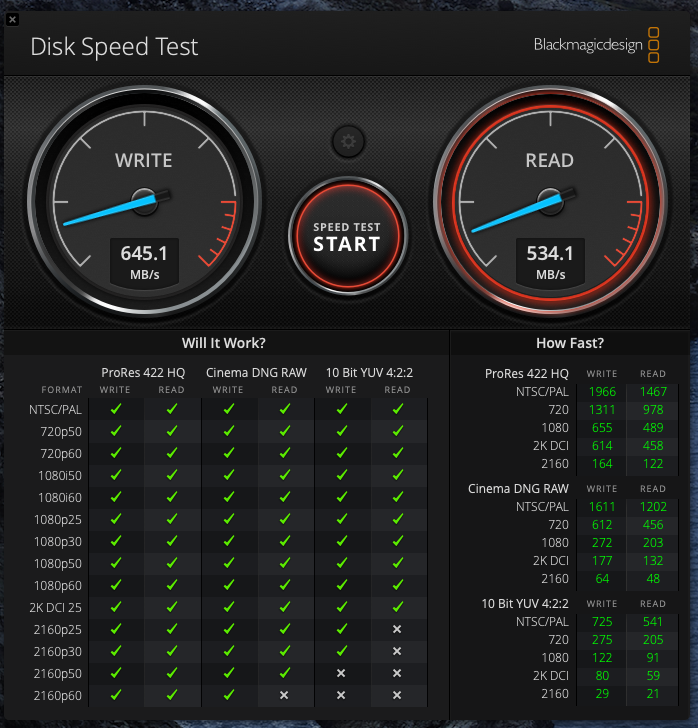Click 2160p50 10 Bit YUV write X mark
Screen dimensions: 698x728
point(341,673)
